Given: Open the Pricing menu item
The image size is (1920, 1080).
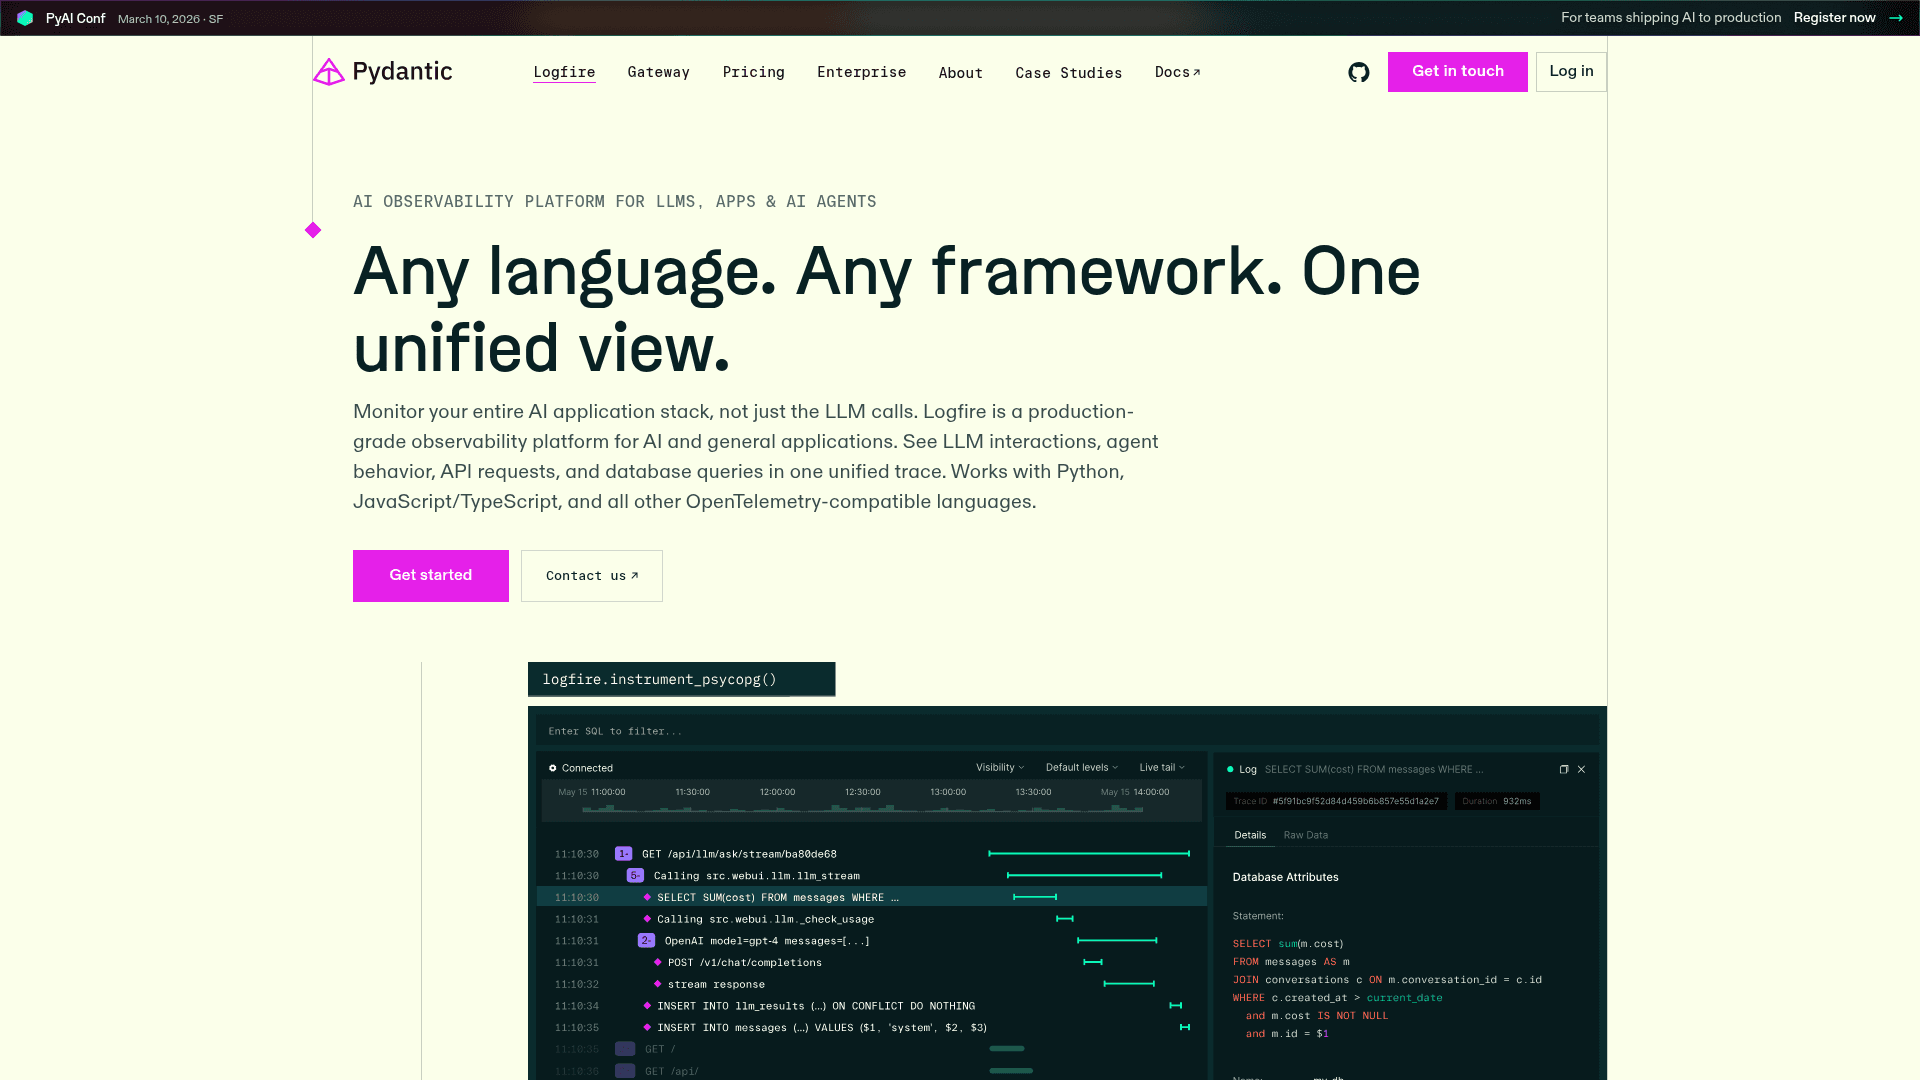Looking at the screenshot, I should (753, 72).
